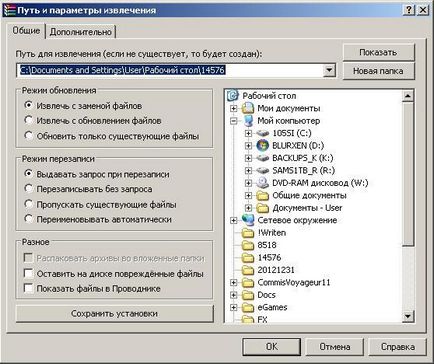Open the extraction path dropdown arrow
This screenshot has height=364, width=434.
pyautogui.click(x=329, y=70)
